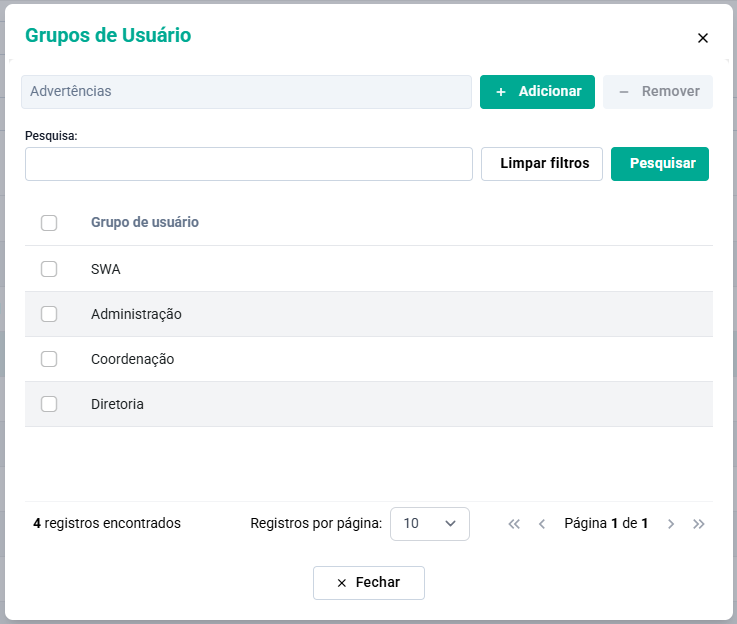
Task: Check the Administração group checkbox
Action: pyautogui.click(x=49, y=314)
